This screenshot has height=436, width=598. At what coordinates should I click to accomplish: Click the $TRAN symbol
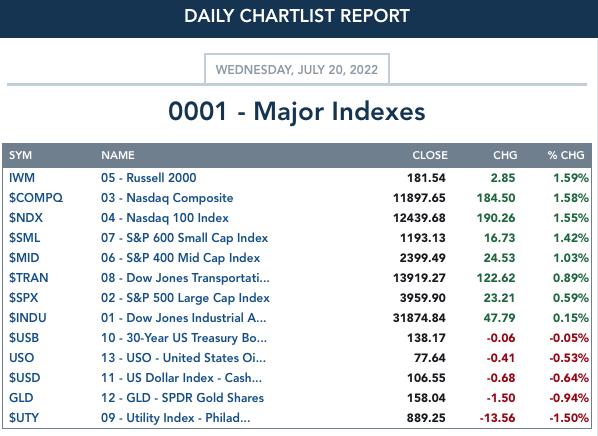coord(29,277)
